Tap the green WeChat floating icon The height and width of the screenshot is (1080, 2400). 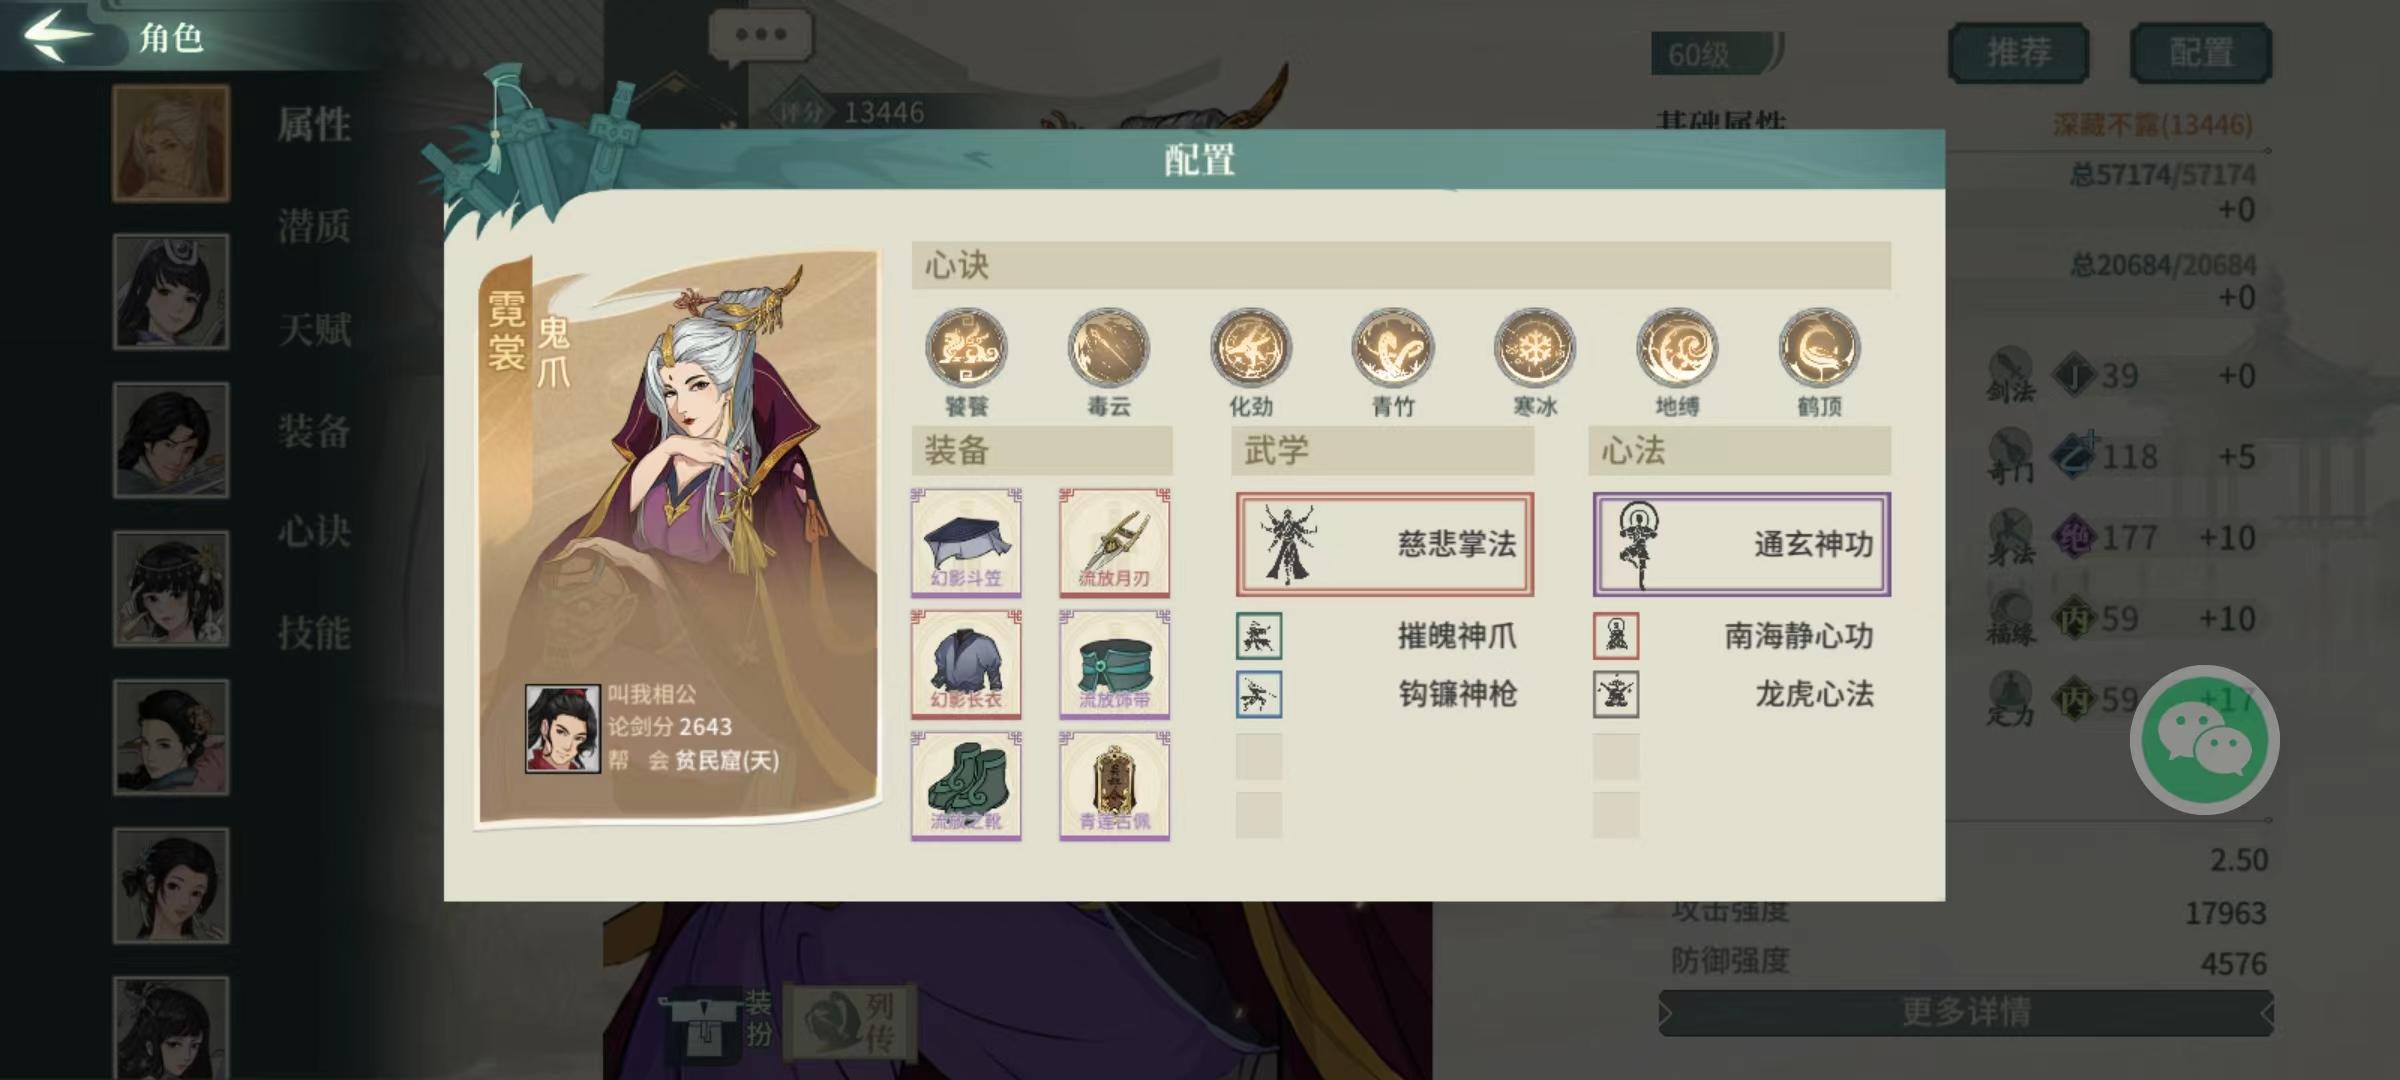click(2204, 740)
